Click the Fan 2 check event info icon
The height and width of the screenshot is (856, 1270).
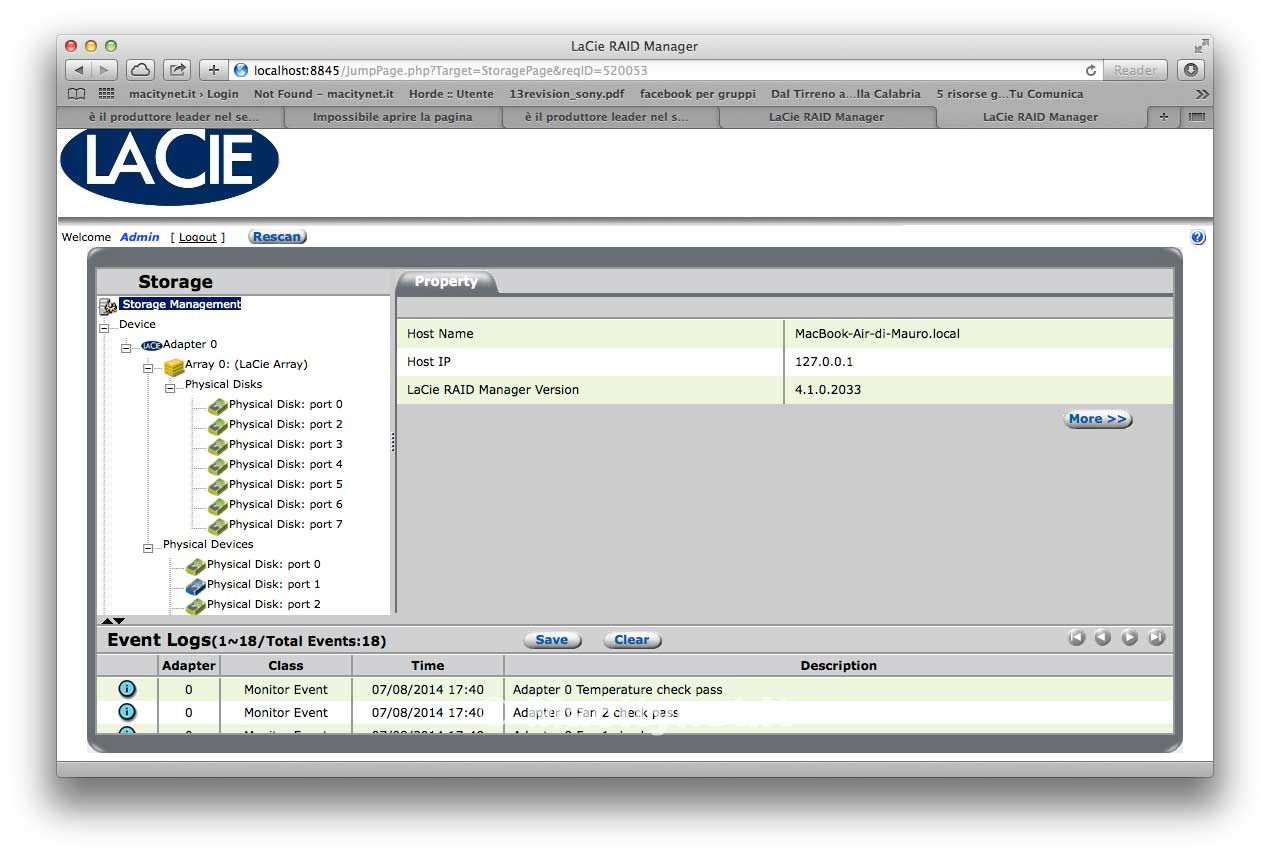[127, 712]
